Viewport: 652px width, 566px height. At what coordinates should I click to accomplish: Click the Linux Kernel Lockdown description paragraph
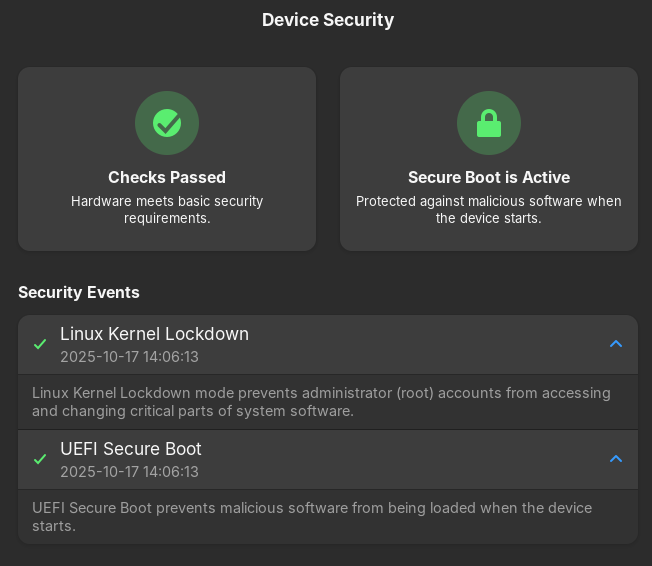tap(320, 402)
